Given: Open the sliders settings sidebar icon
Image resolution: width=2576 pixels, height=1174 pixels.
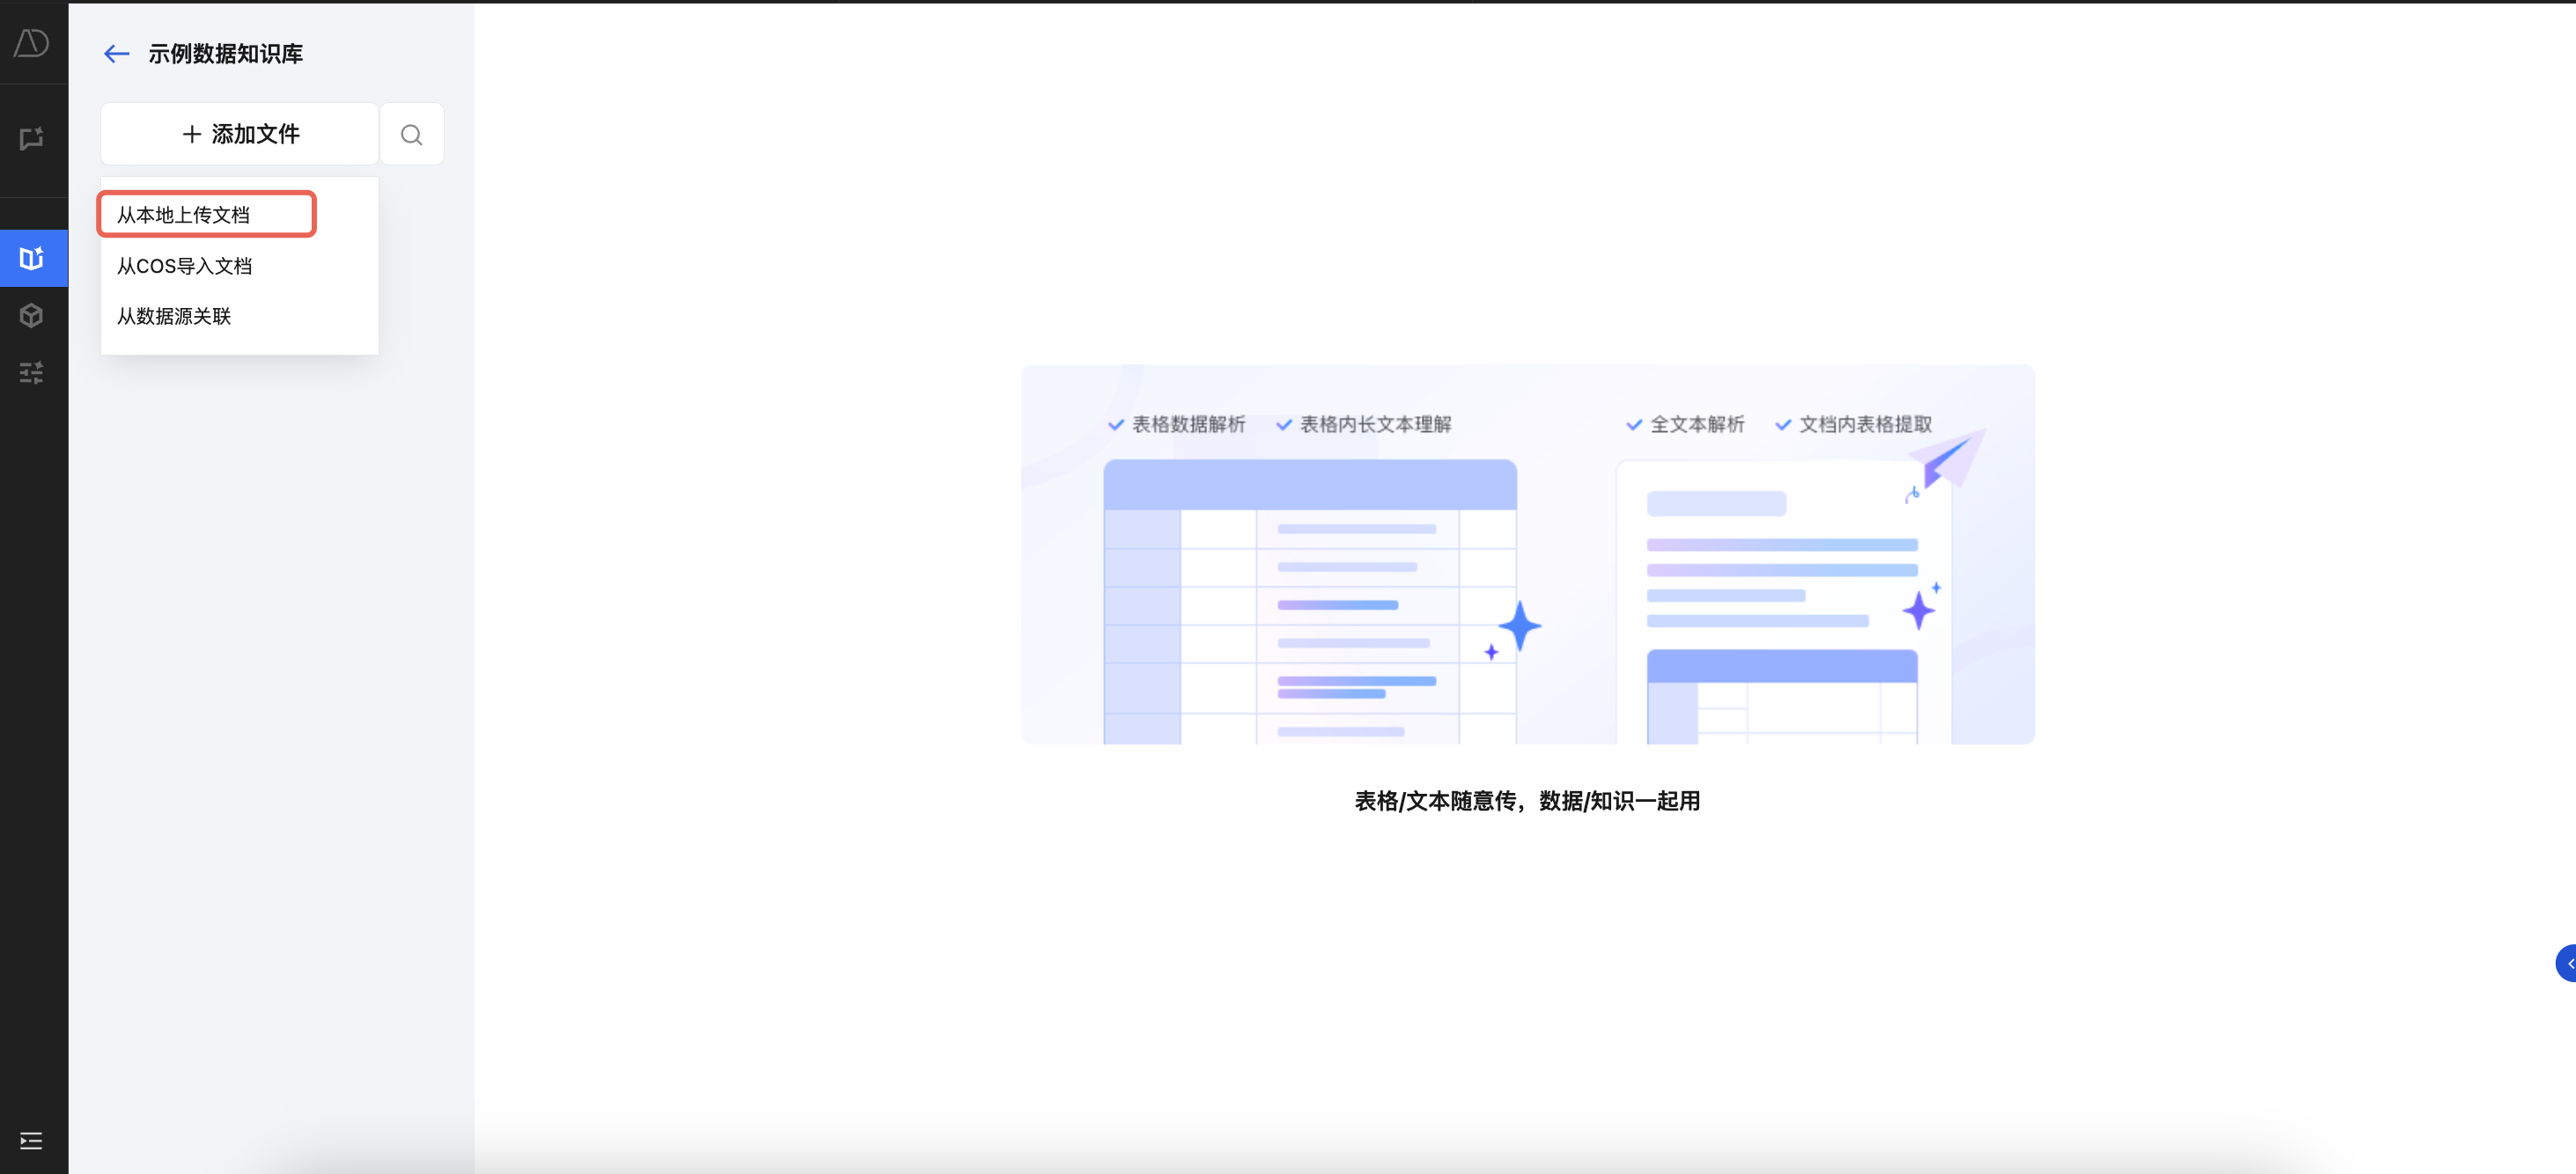Looking at the screenshot, I should (x=32, y=373).
